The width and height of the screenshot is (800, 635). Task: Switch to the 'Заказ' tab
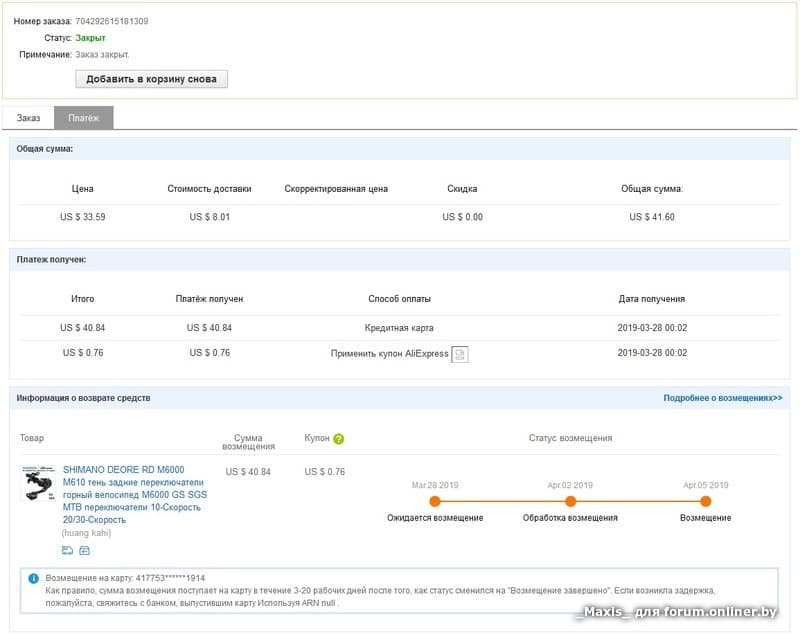[x=29, y=118]
